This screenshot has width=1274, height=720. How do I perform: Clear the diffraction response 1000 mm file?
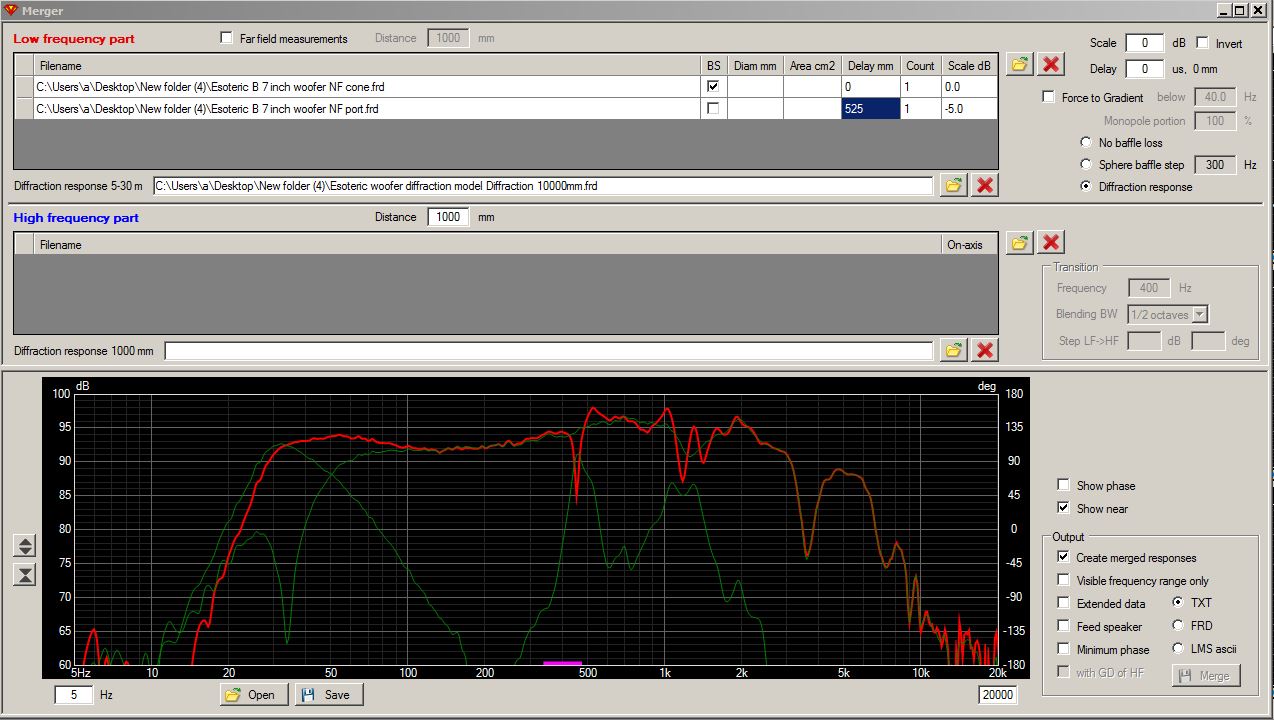985,350
